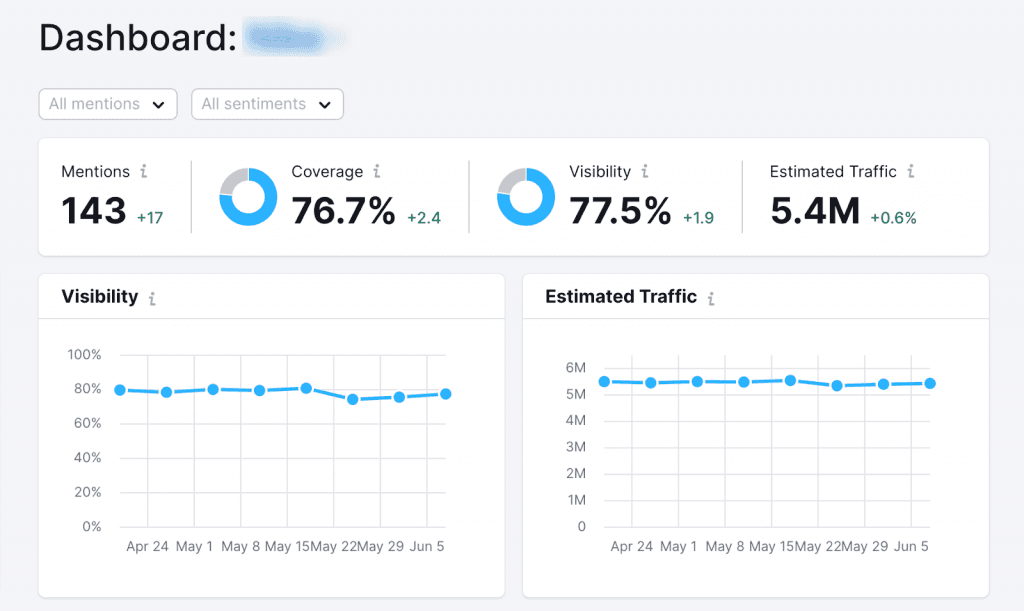Click the info icon beside Visibility metric

pos(645,172)
